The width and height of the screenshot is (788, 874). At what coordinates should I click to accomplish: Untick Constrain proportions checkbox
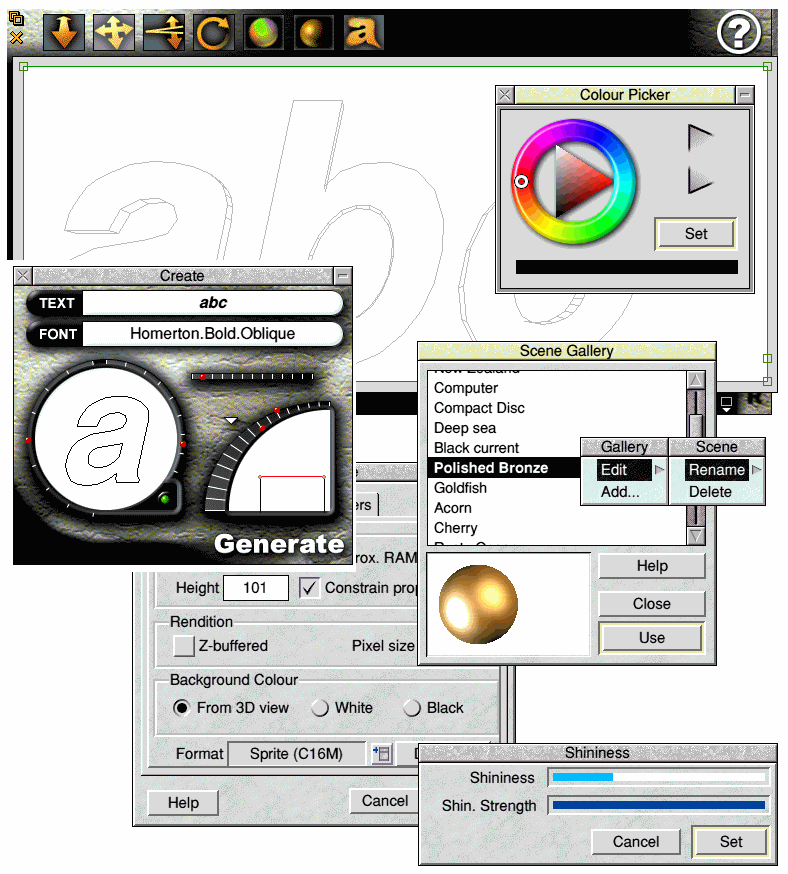309,587
